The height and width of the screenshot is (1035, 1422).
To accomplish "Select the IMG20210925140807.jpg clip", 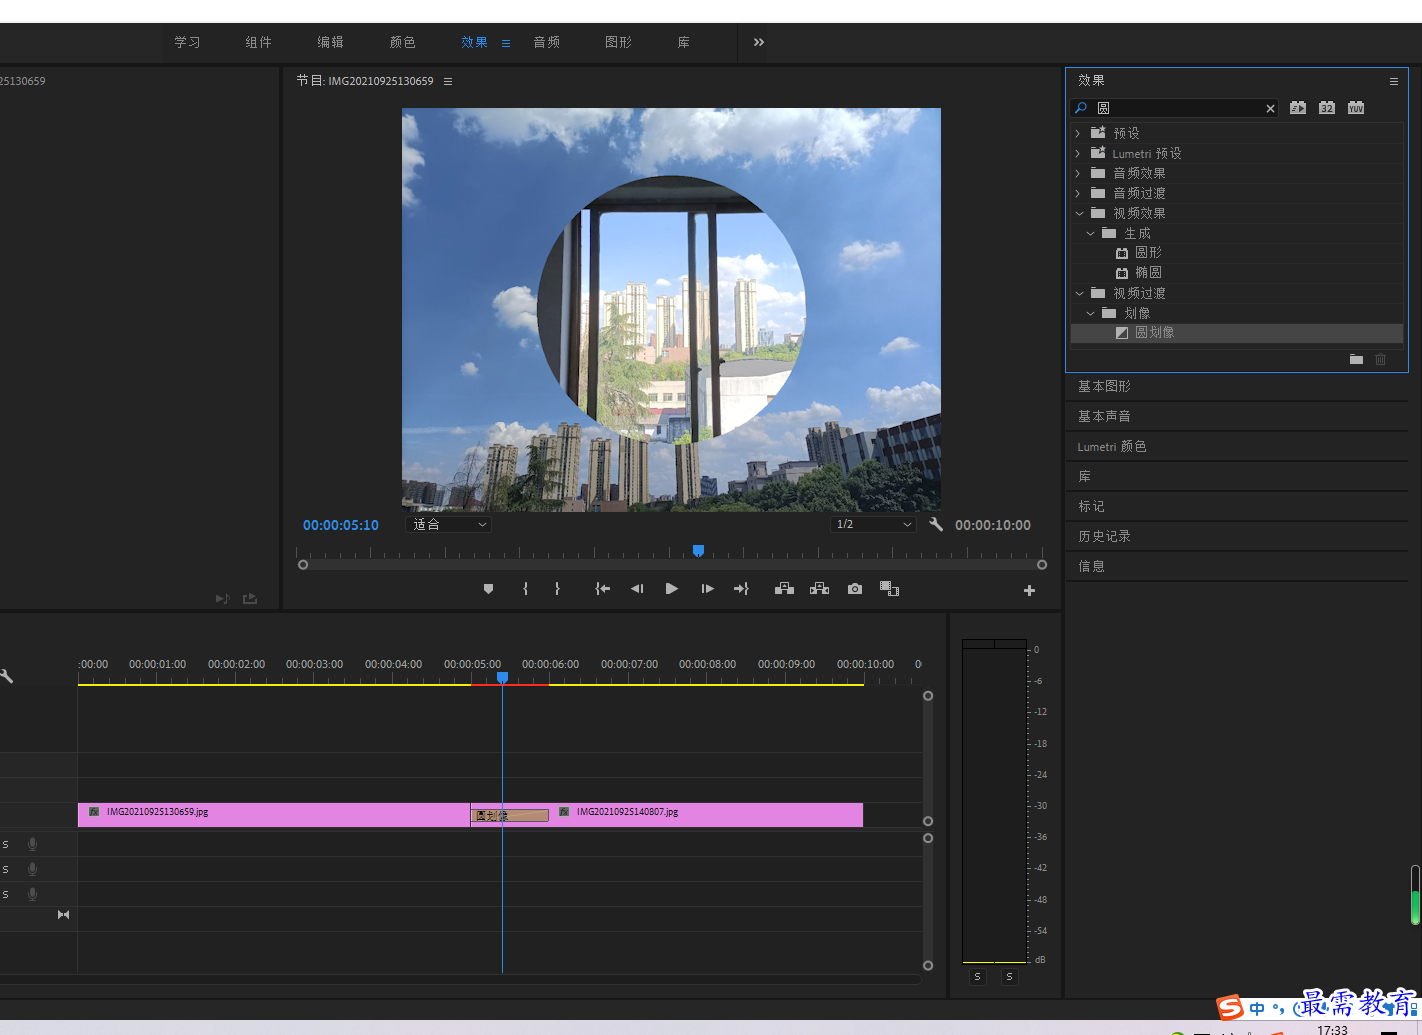I will pyautogui.click(x=706, y=815).
